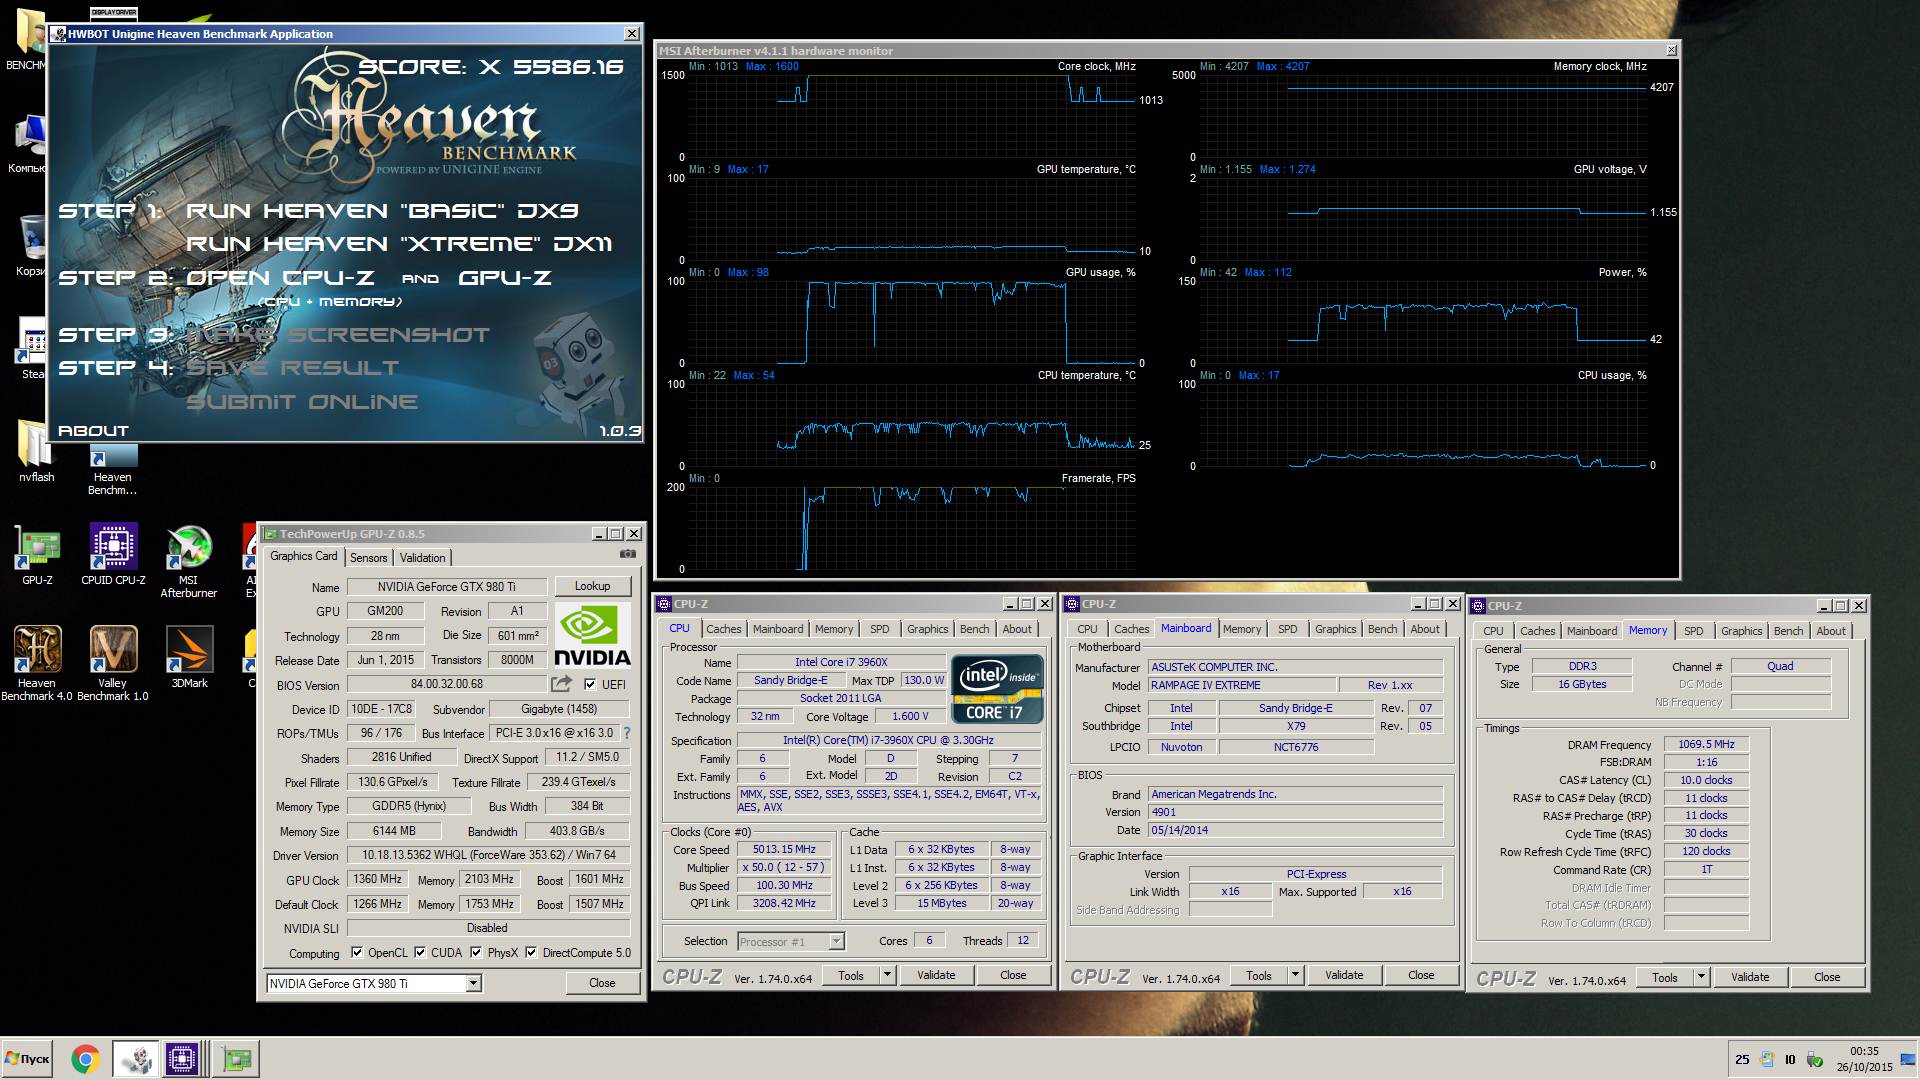Expand Tools dropdown arrow in CPU-Z Mainboard window
This screenshot has width=1920, height=1080.
pos(1295,975)
